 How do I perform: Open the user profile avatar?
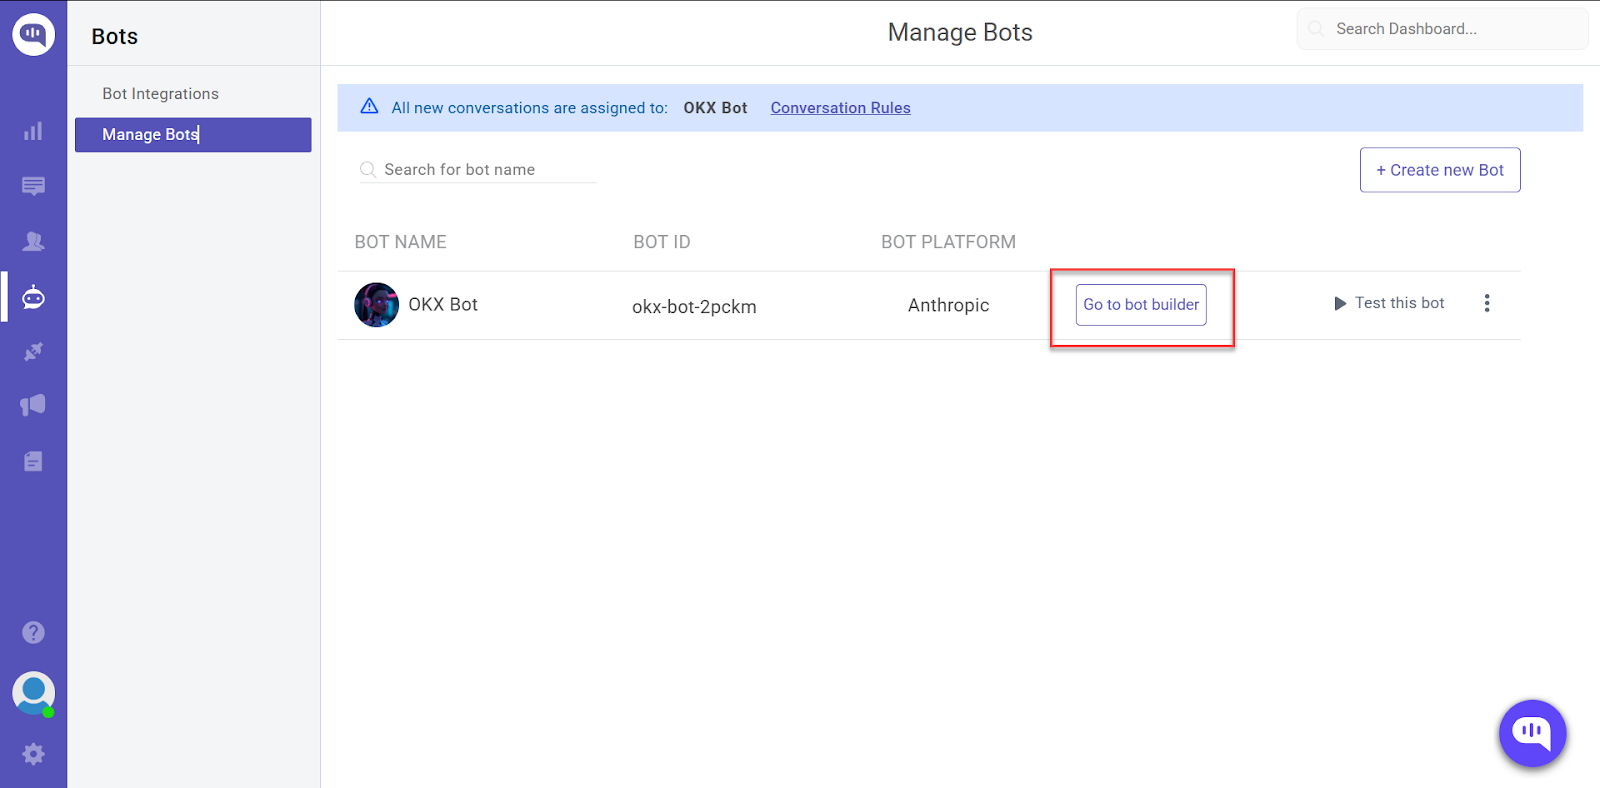33,693
